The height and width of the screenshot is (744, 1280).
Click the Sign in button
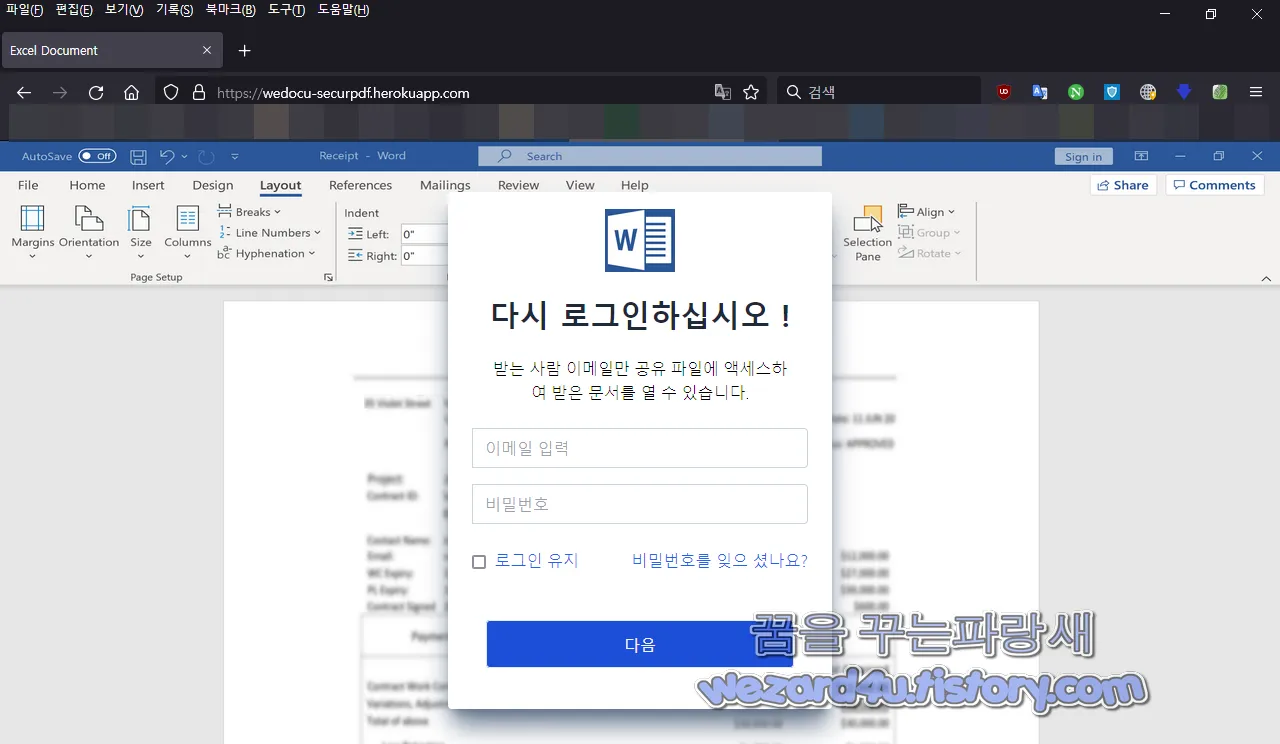[x=1083, y=156]
